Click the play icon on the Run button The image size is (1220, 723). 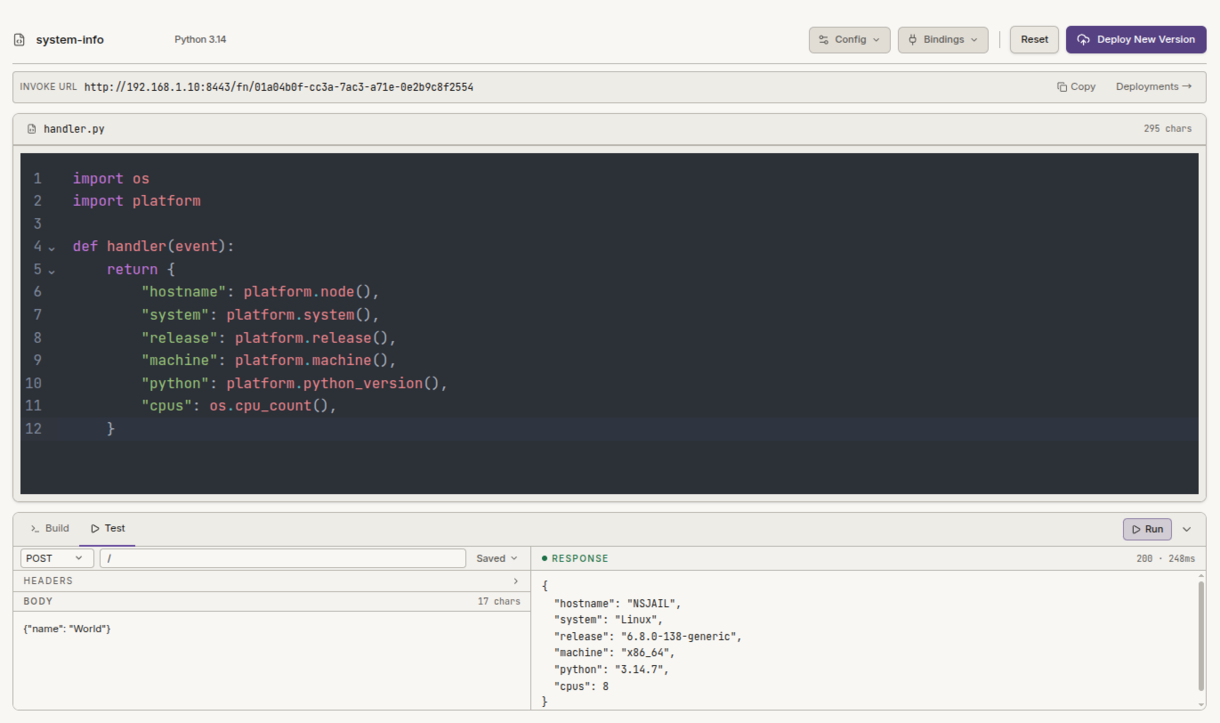pyautogui.click(x=1136, y=529)
